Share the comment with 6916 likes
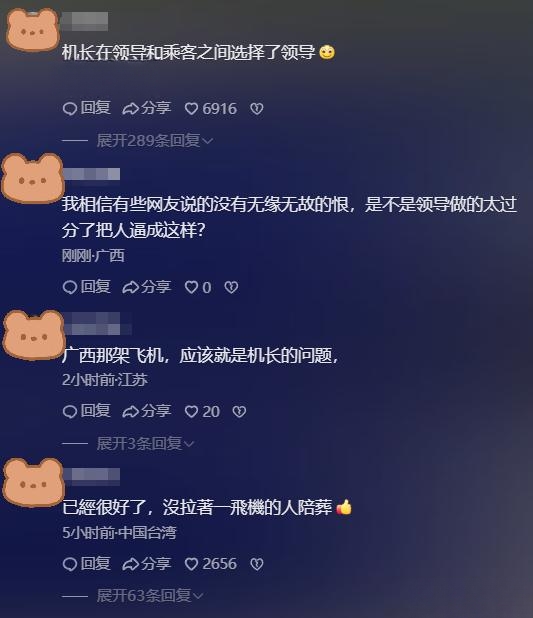 146,108
